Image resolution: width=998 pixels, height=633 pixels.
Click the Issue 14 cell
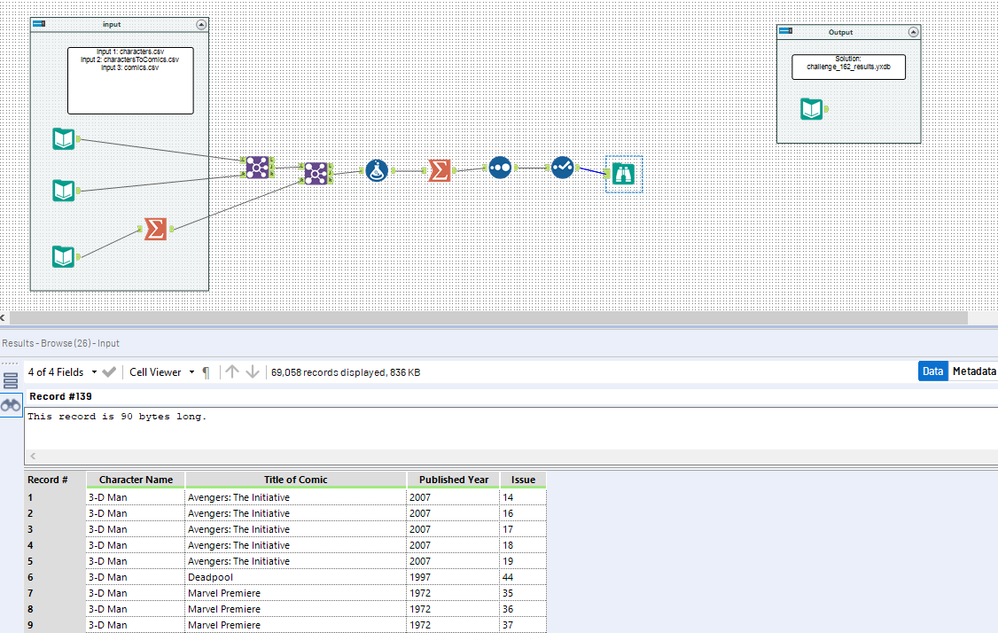(x=523, y=497)
